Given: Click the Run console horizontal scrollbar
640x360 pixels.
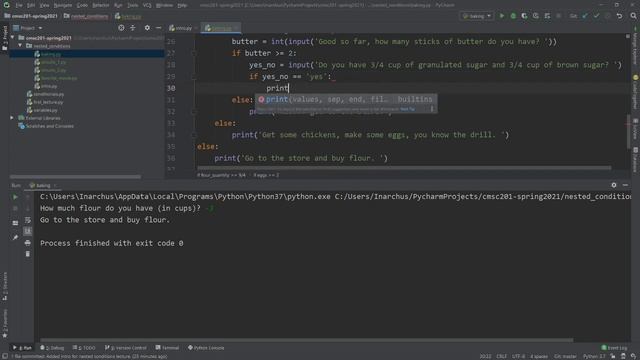Looking at the screenshot, I should tap(307, 340).
